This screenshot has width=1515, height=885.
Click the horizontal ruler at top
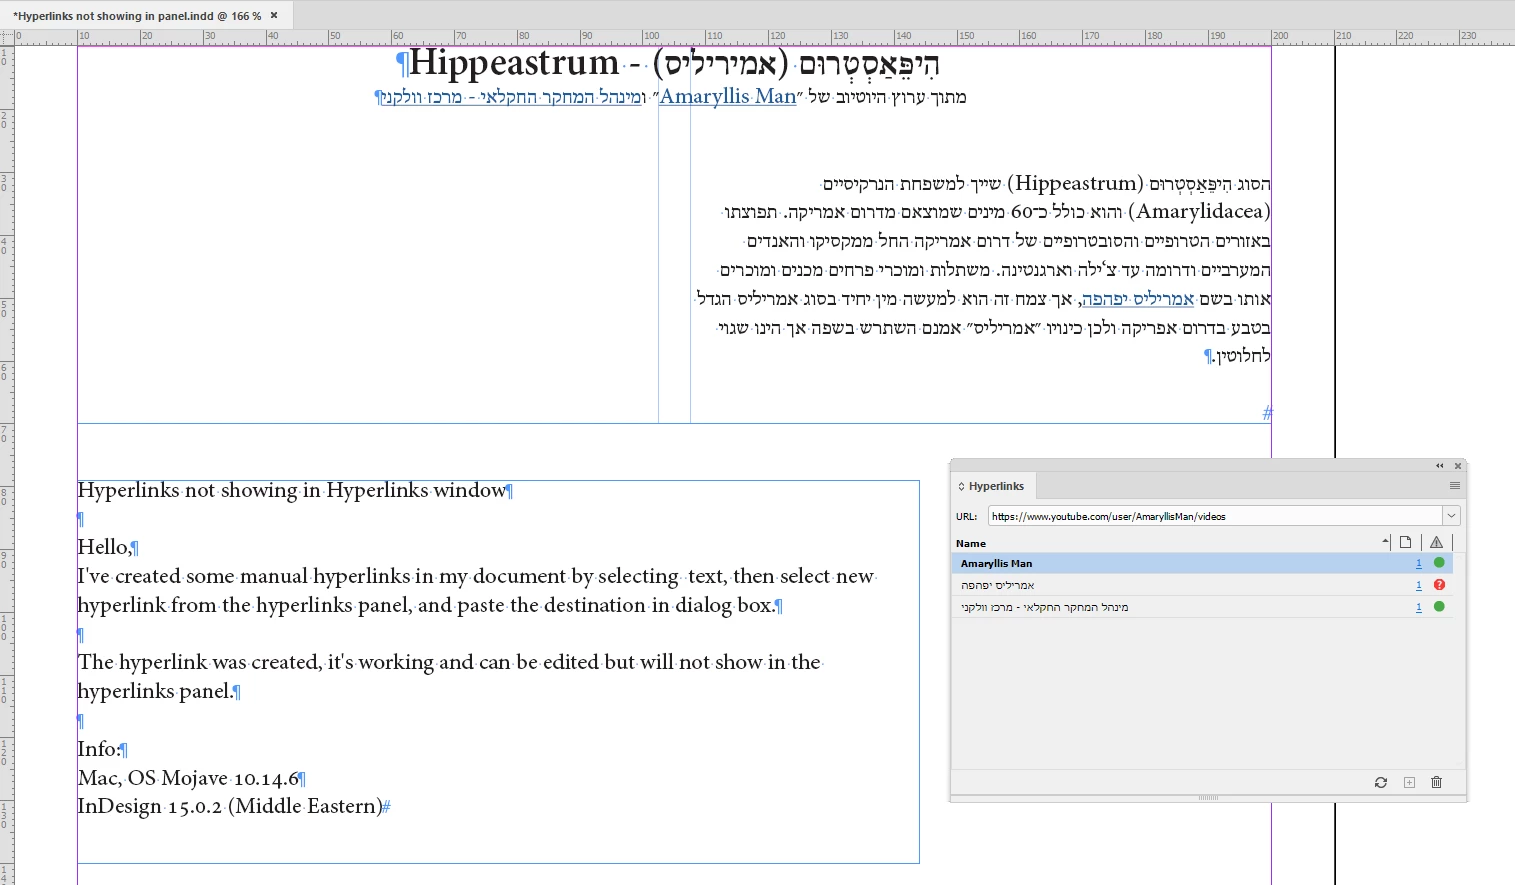[x=764, y=36]
